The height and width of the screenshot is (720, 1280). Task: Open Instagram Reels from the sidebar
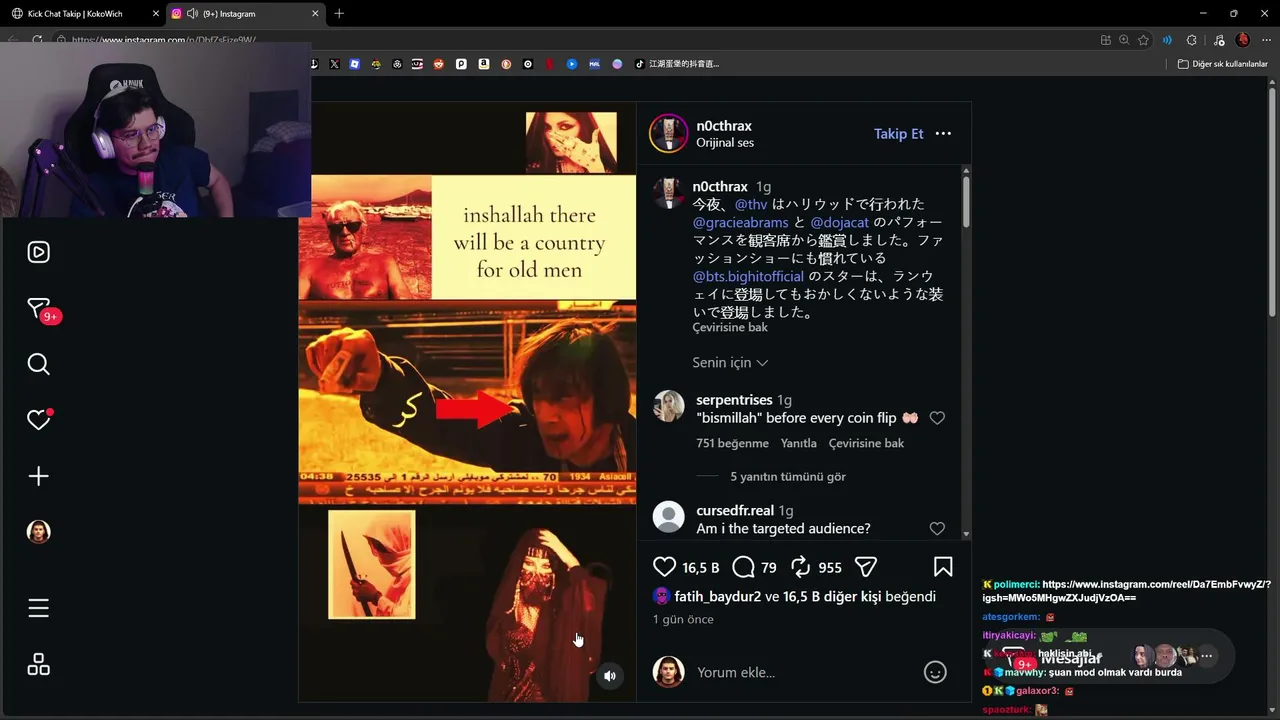coord(38,252)
